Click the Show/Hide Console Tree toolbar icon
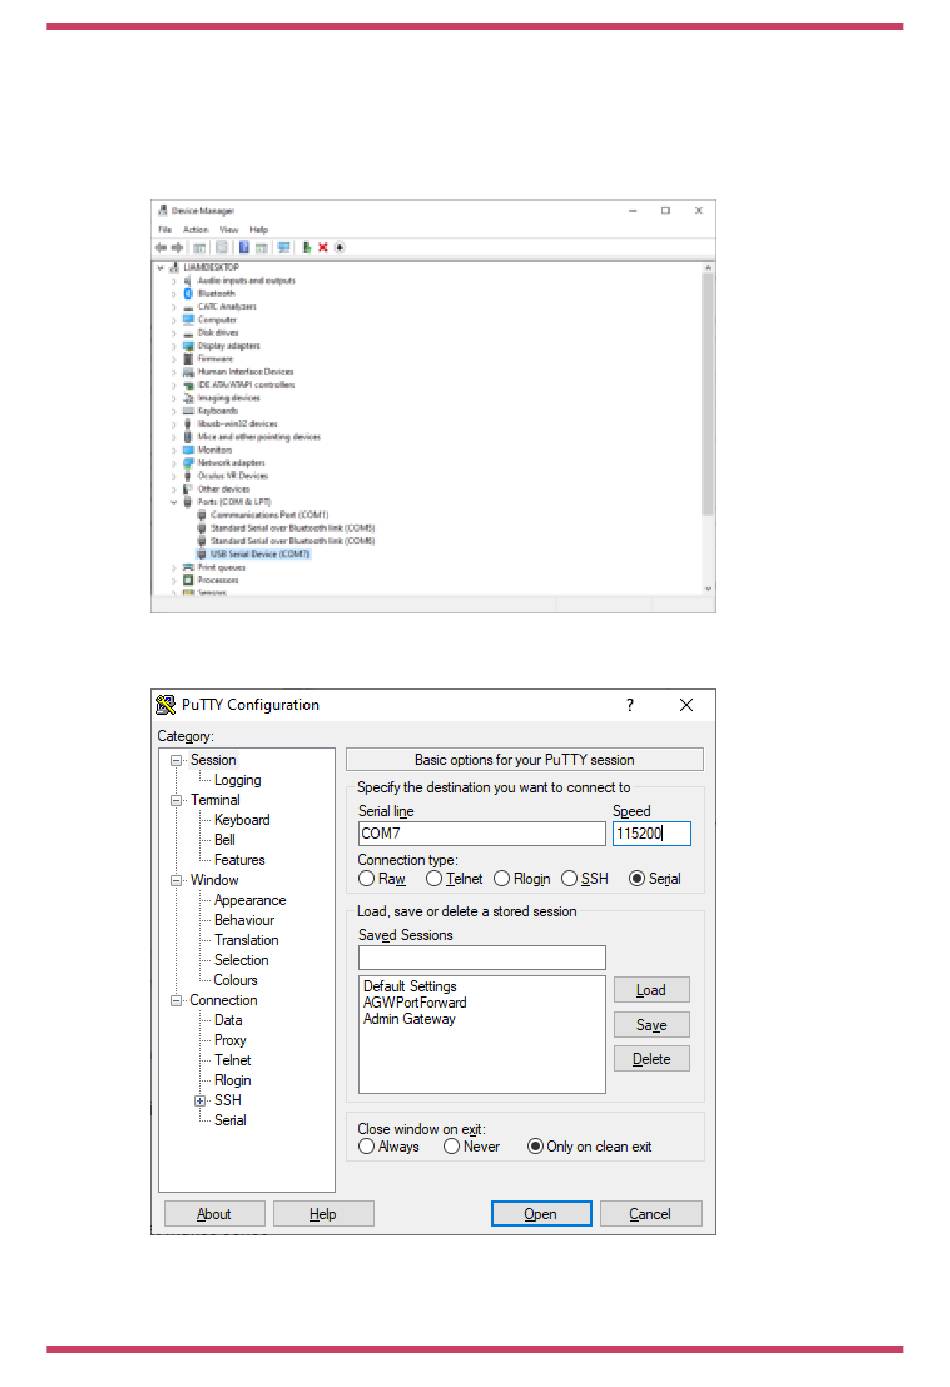950x1387 pixels. (x=199, y=247)
